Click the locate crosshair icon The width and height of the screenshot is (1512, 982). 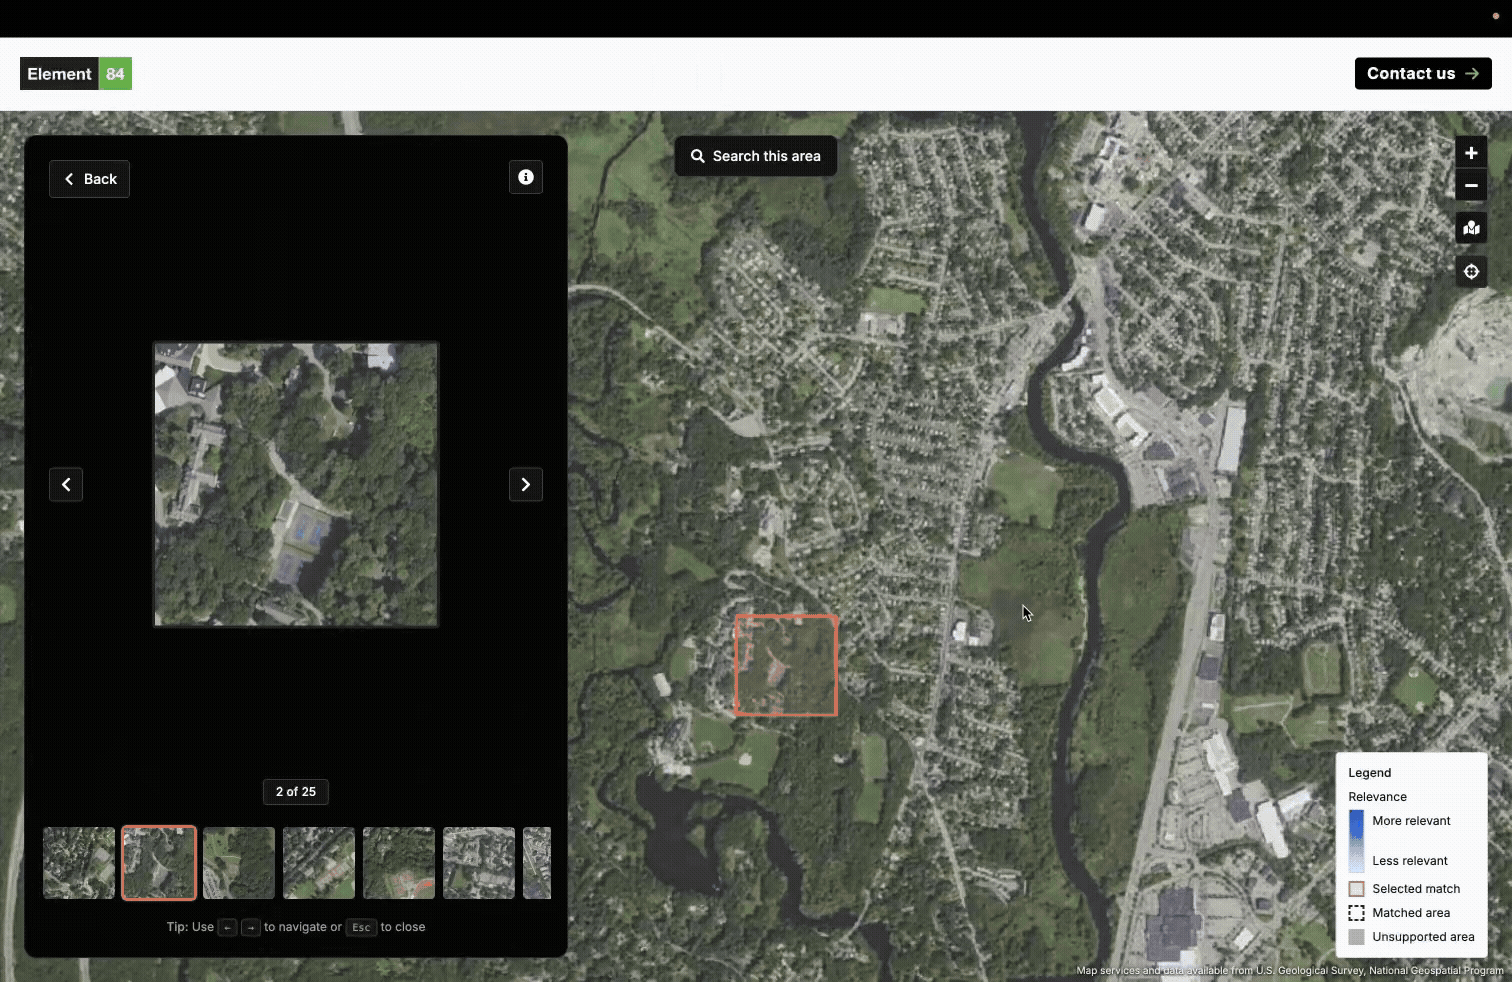pos(1471,272)
